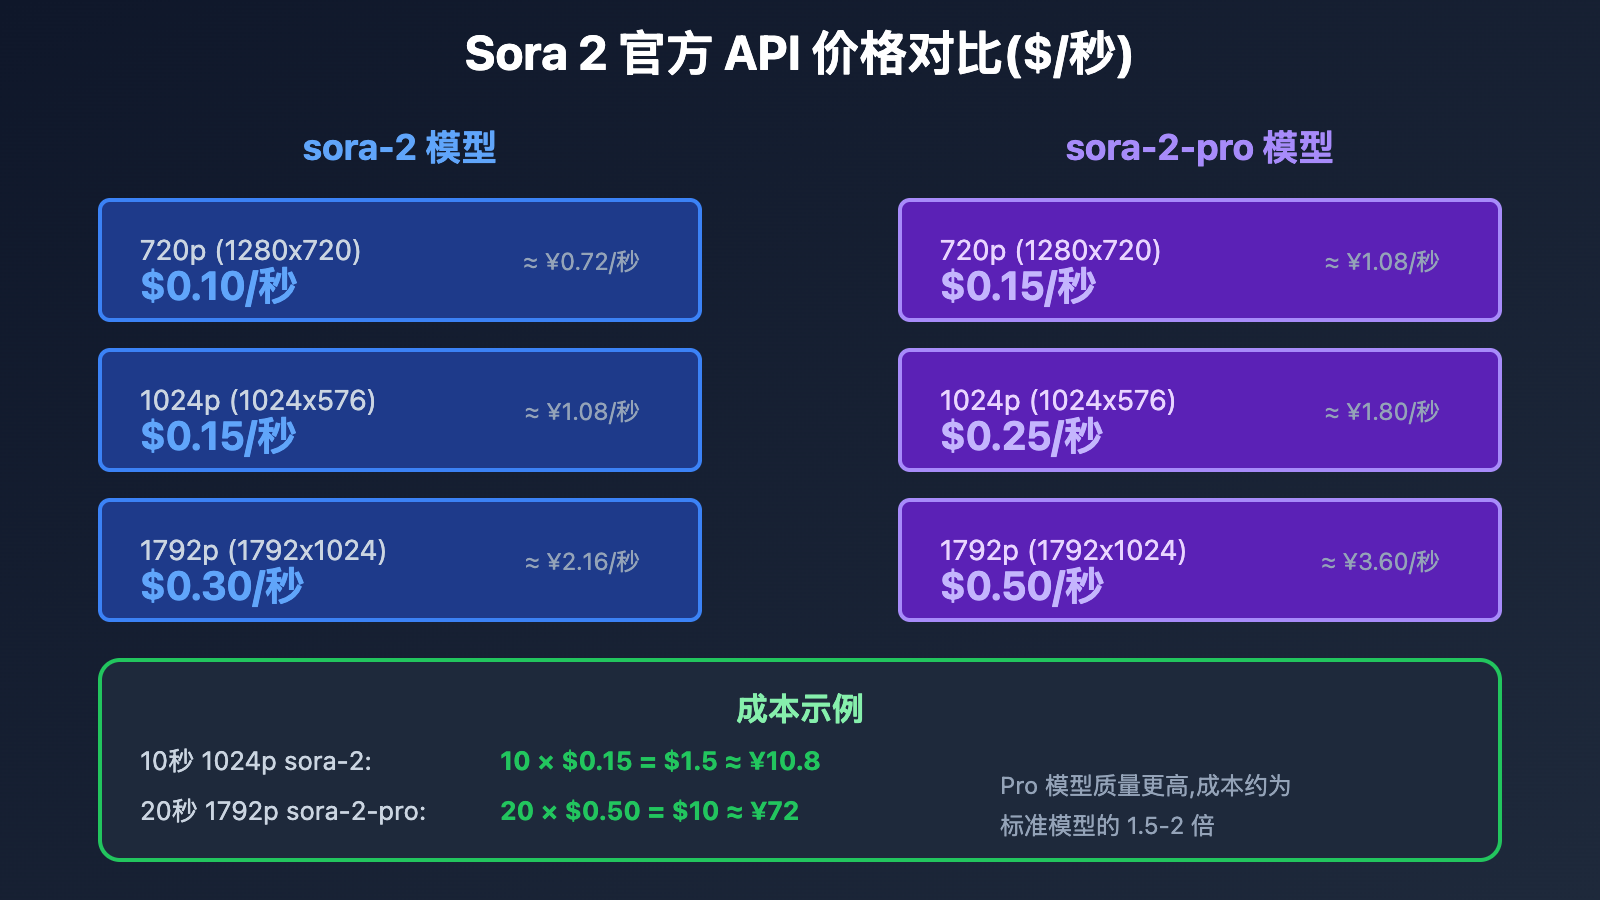This screenshot has height=900, width=1600.
Task: Click the ≈ ¥1.80/秒 conversion text
Action: [x=1382, y=412]
